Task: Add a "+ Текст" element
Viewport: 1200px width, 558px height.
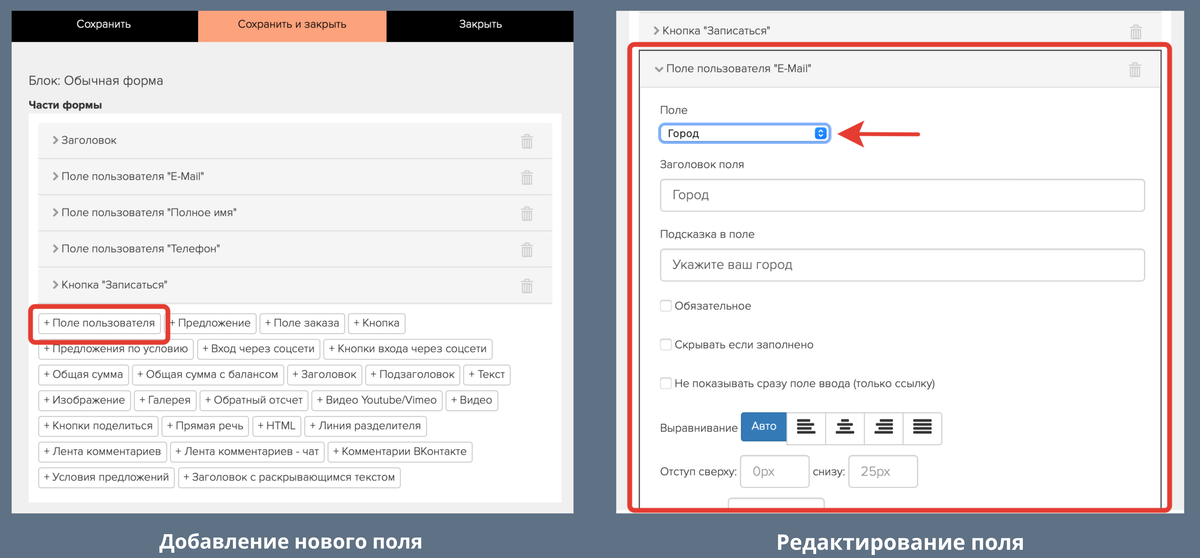Action: pyautogui.click(x=487, y=374)
